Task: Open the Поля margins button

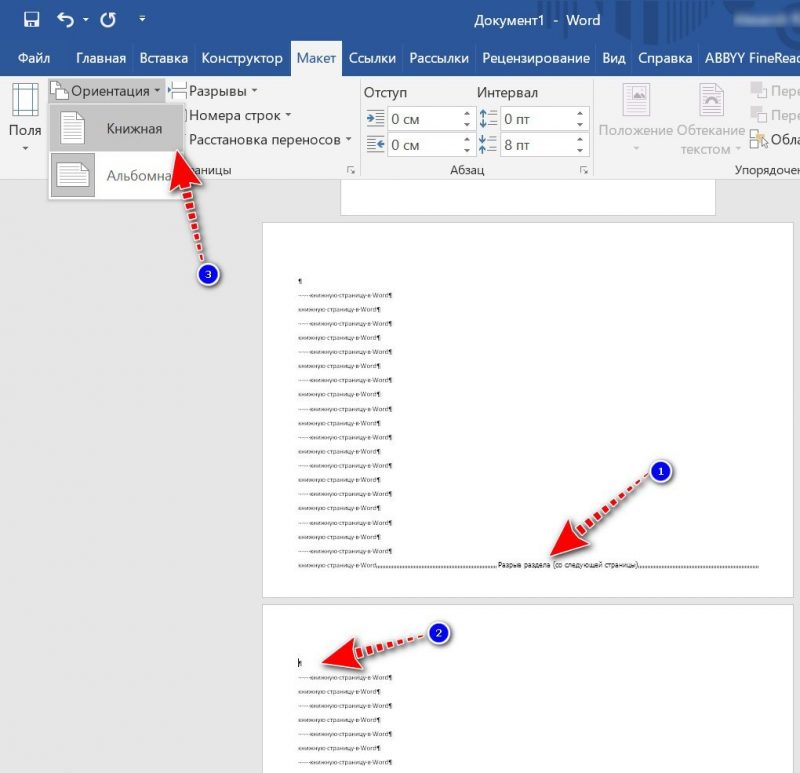Action: pyautogui.click(x=25, y=117)
